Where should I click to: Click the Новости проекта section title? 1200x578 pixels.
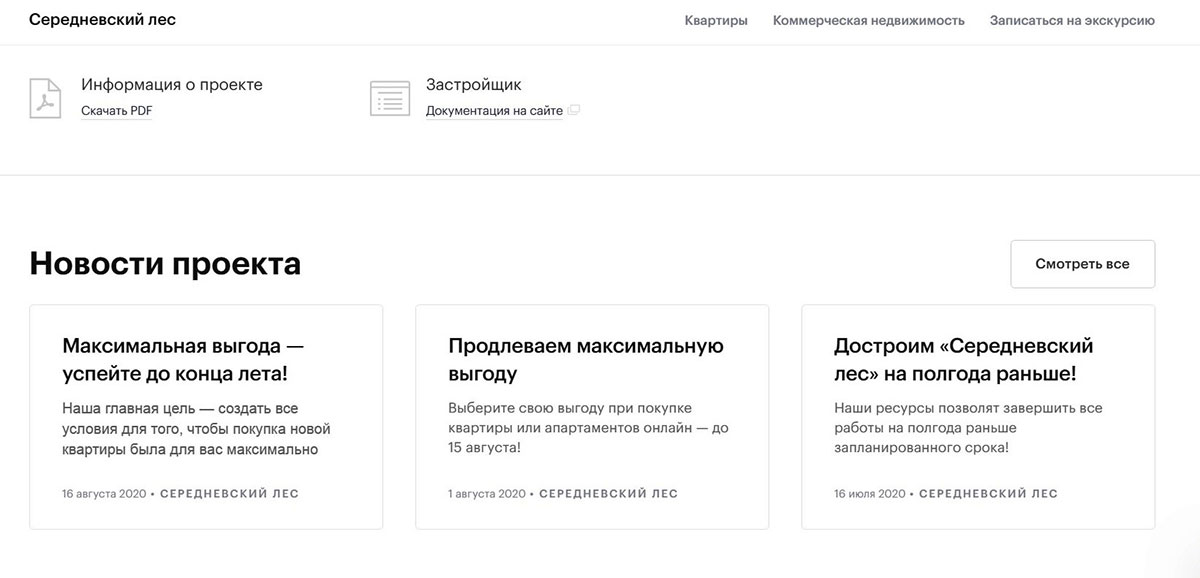click(165, 264)
